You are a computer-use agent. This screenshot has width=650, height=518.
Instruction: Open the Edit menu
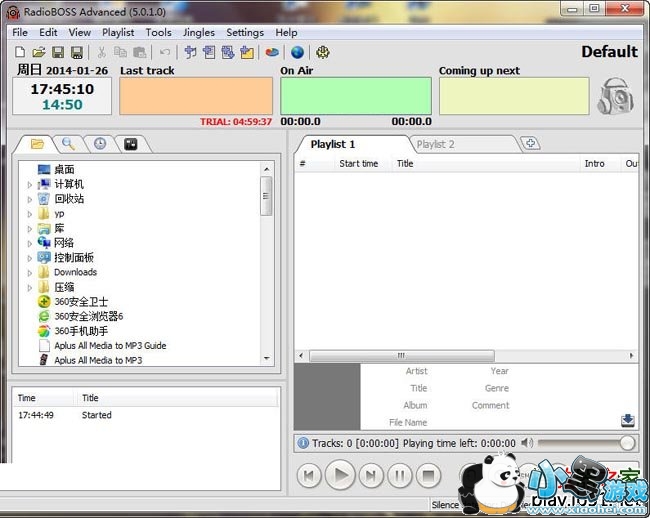[x=48, y=32]
